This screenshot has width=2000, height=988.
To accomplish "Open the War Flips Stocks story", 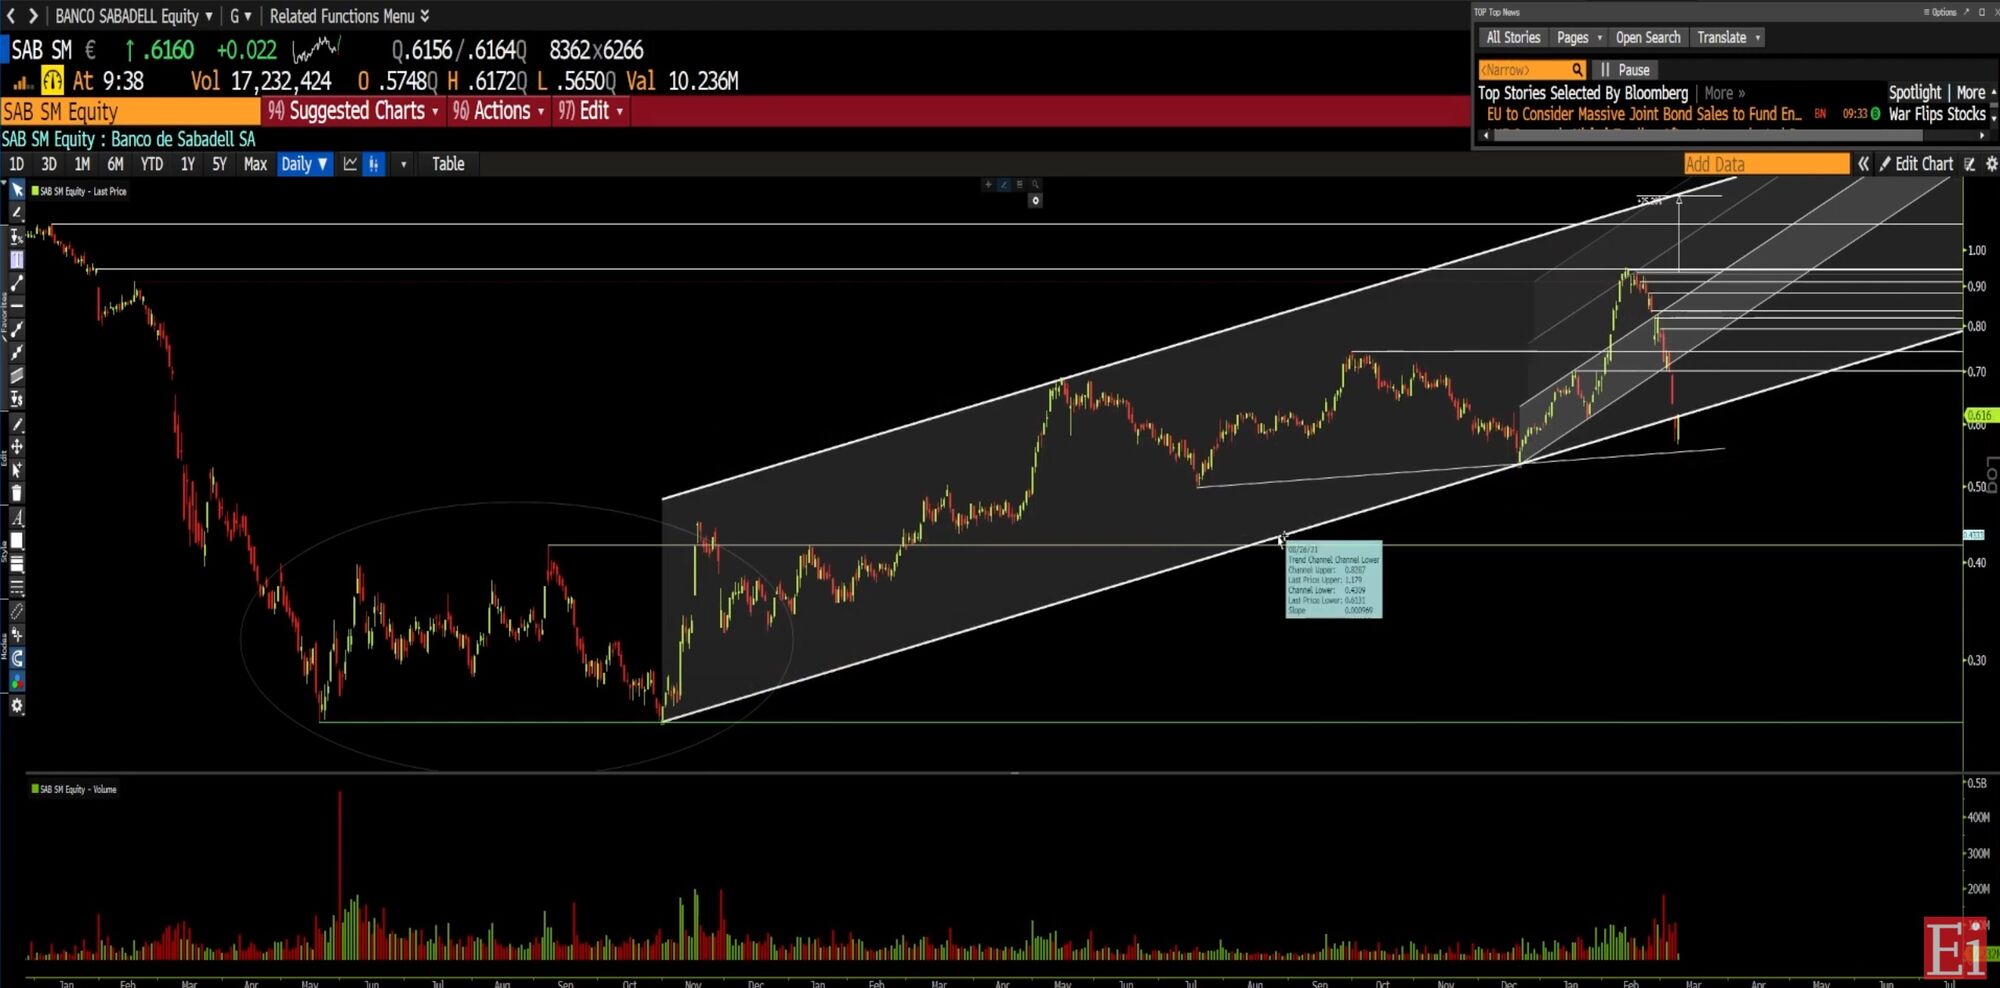I will tap(1937, 114).
